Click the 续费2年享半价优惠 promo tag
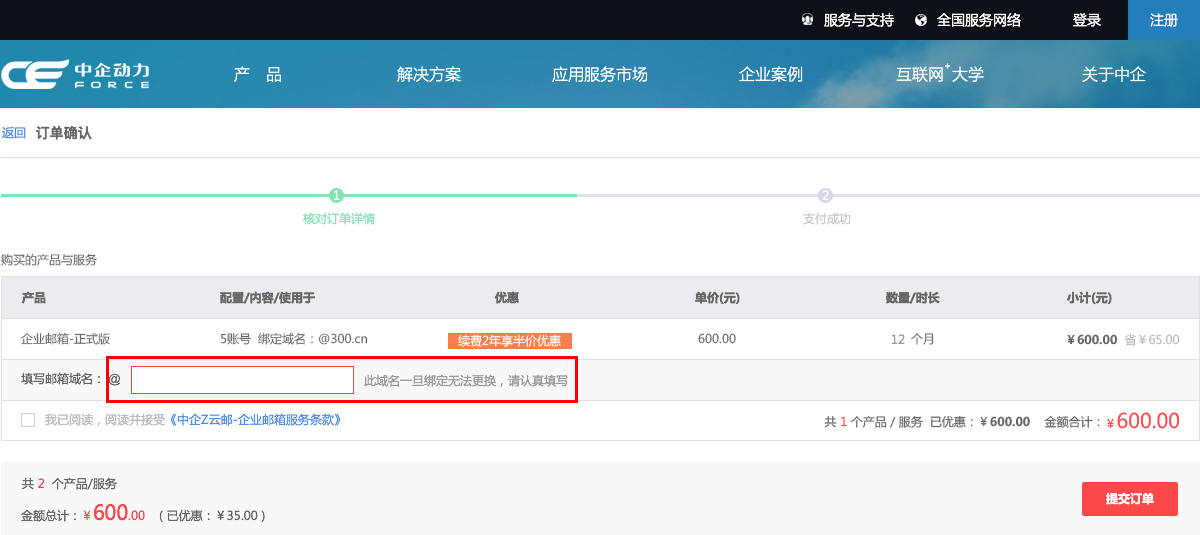The height and width of the screenshot is (535, 1200). click(509, 341)
